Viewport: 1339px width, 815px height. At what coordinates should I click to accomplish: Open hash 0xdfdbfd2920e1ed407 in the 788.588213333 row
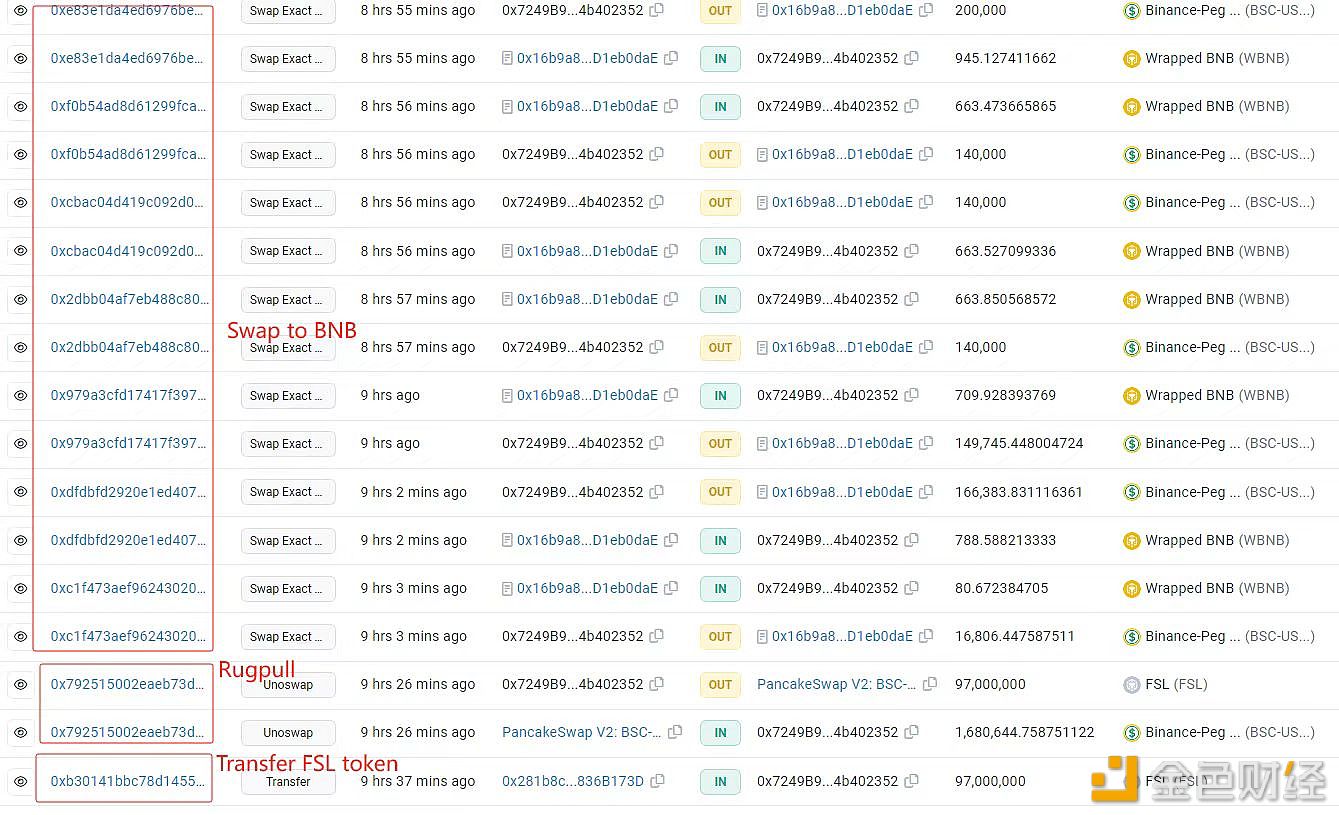(128, 541)
